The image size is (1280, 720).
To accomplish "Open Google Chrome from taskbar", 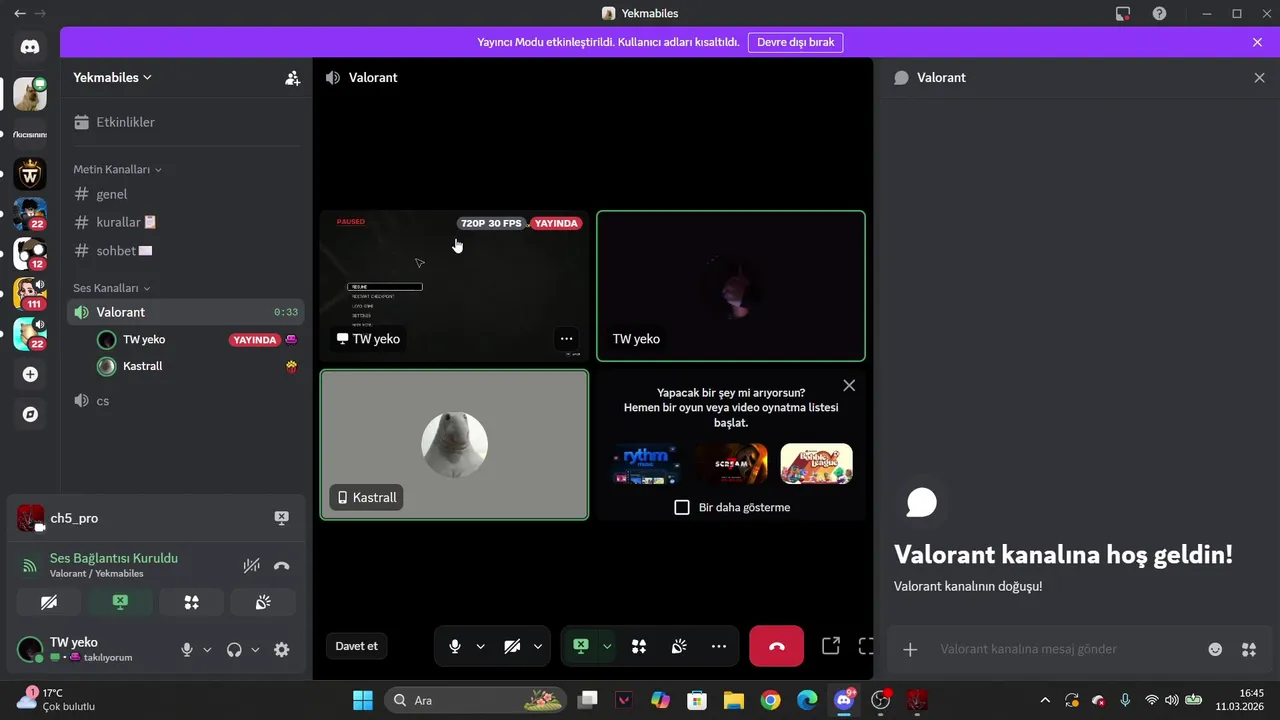I will click(x=770, y=700).
